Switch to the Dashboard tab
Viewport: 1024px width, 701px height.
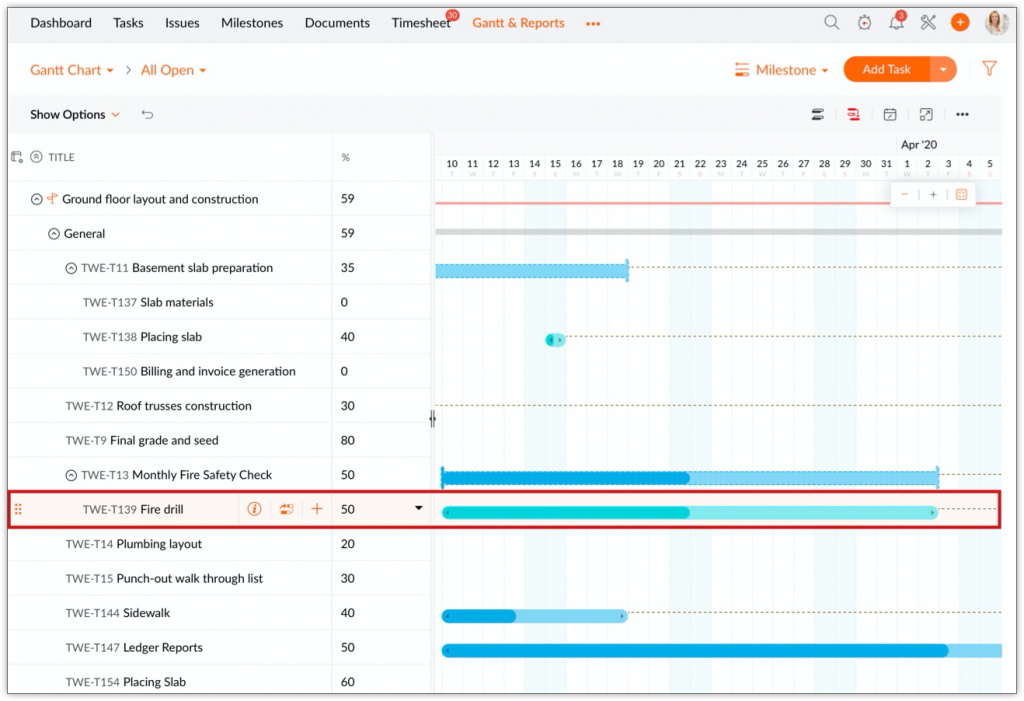click(60, 22)
